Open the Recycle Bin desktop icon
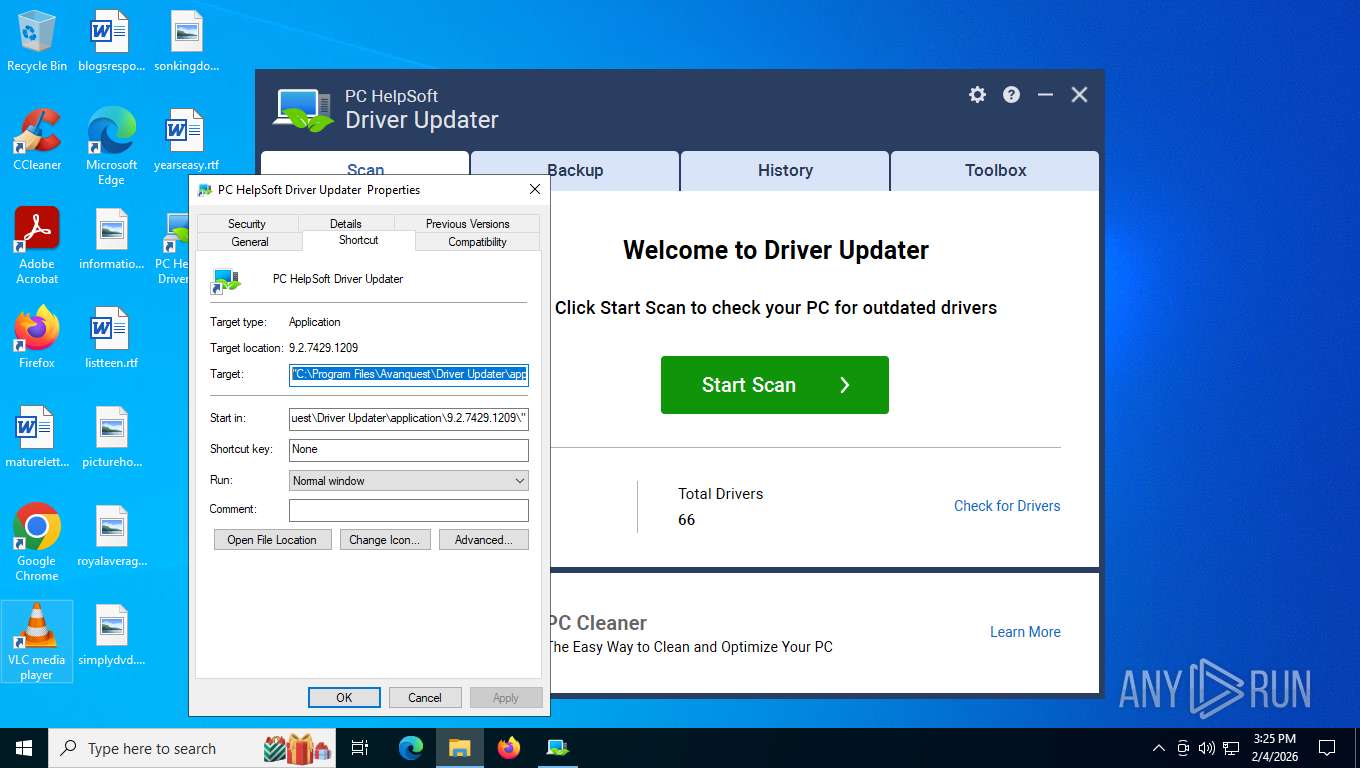 point(37,41)
